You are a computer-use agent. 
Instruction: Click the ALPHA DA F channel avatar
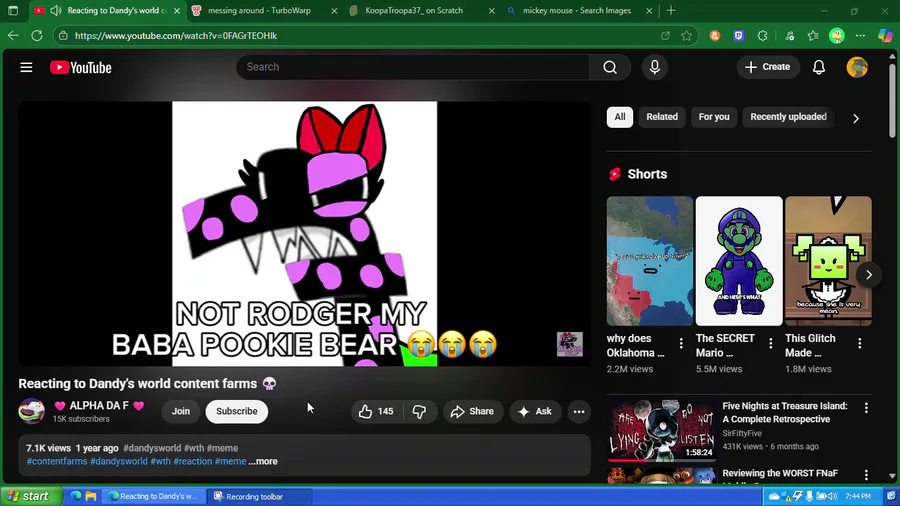(x=32, y=411)
